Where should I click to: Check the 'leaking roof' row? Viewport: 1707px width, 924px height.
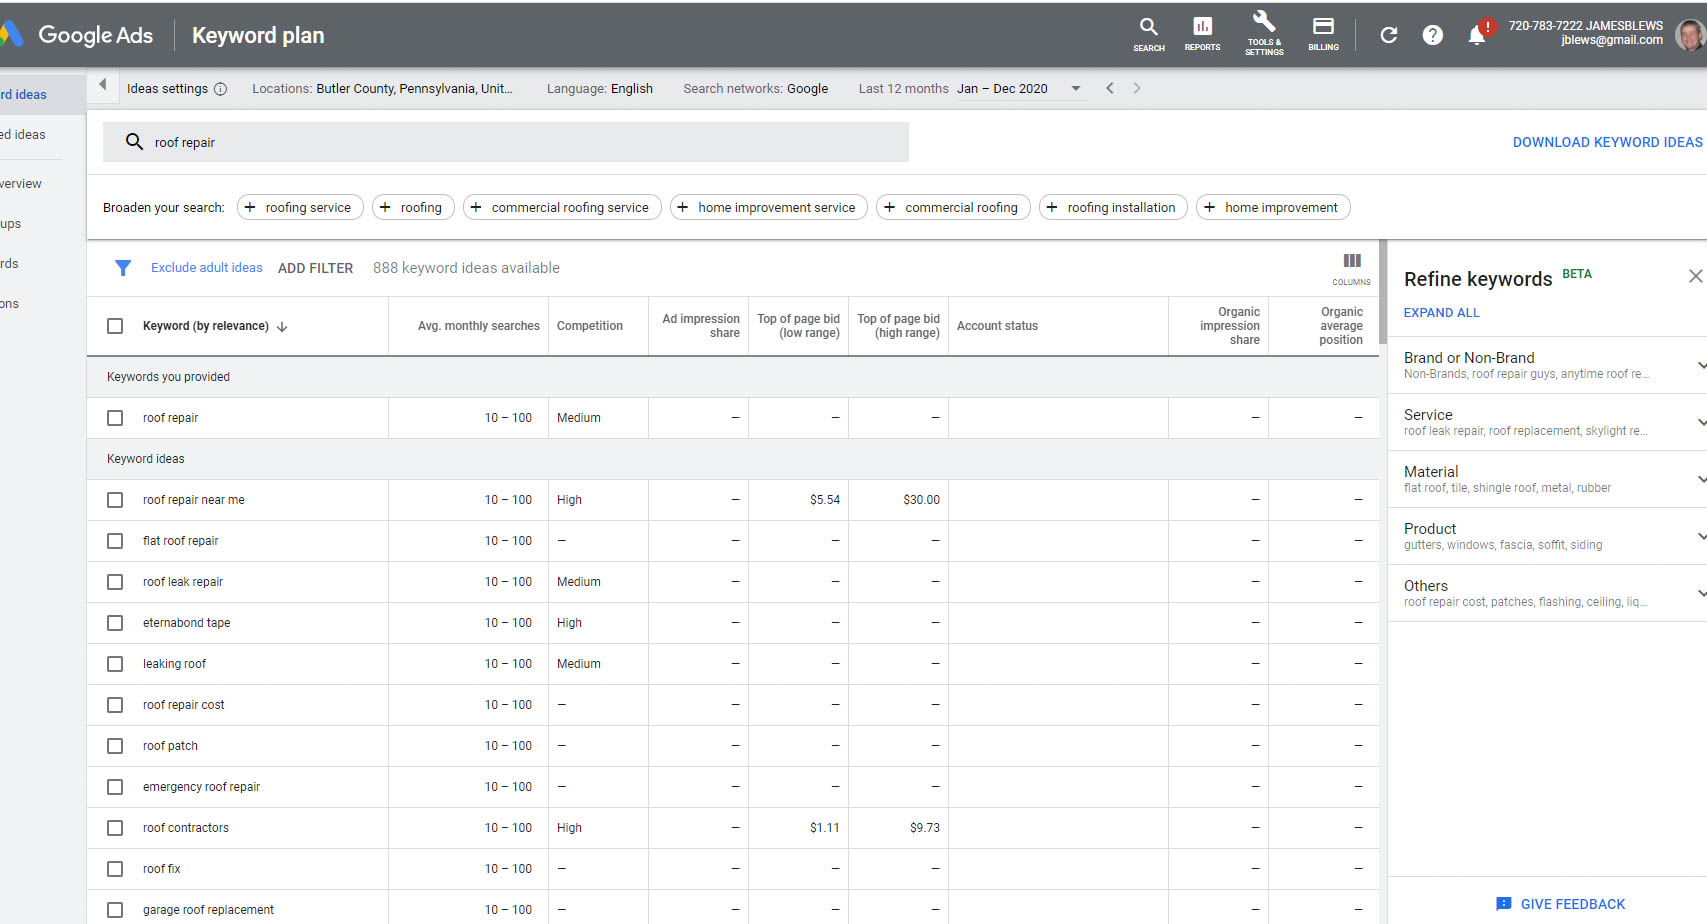[115, 664]
